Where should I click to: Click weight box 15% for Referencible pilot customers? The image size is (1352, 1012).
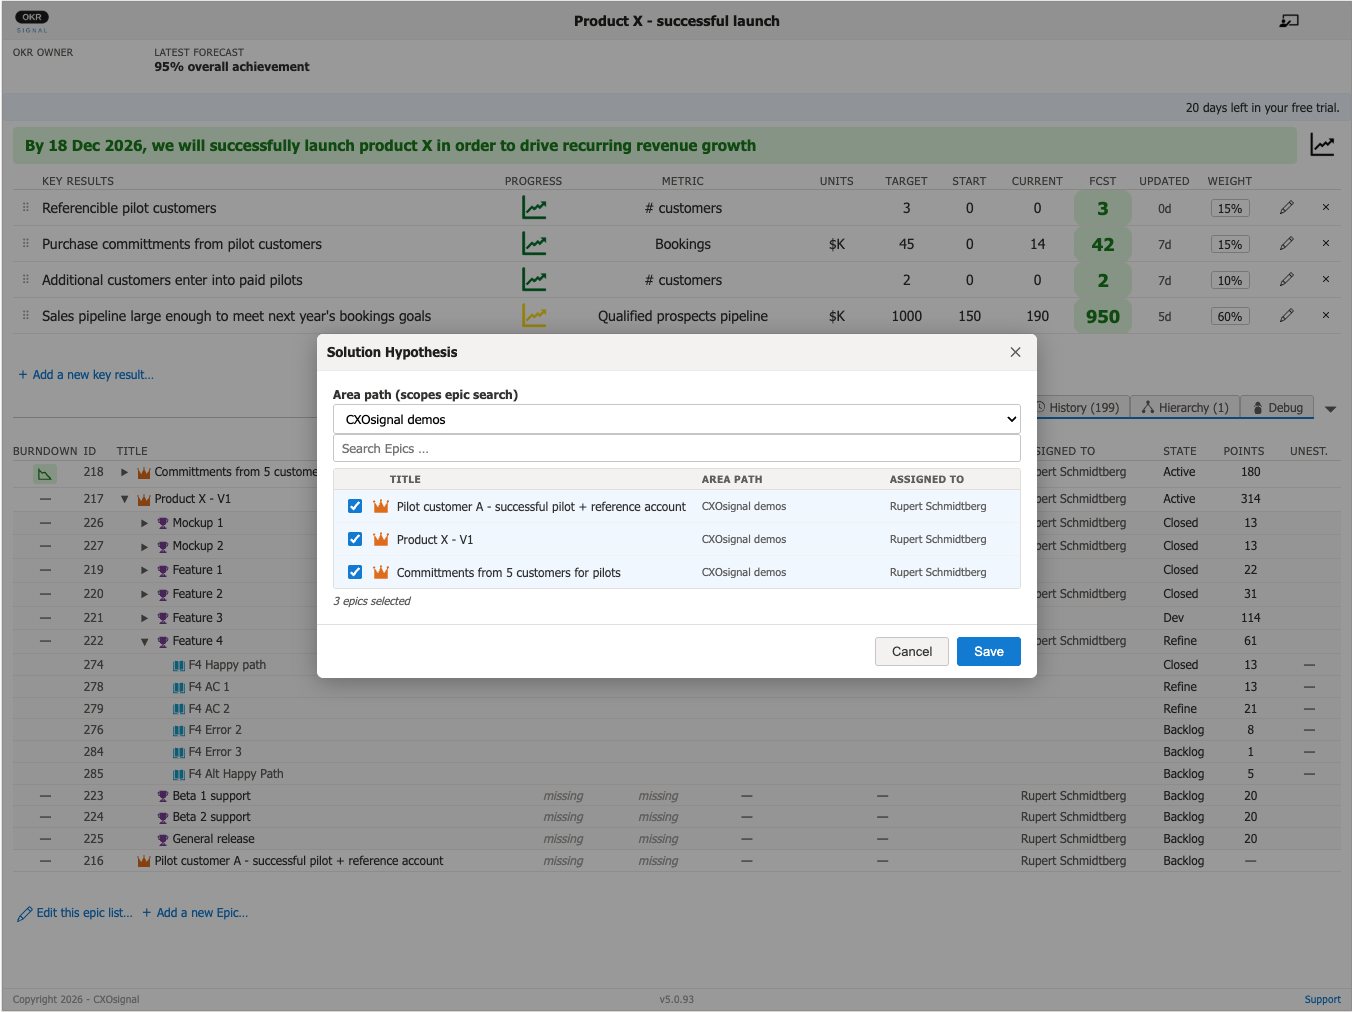point(1230,209)
